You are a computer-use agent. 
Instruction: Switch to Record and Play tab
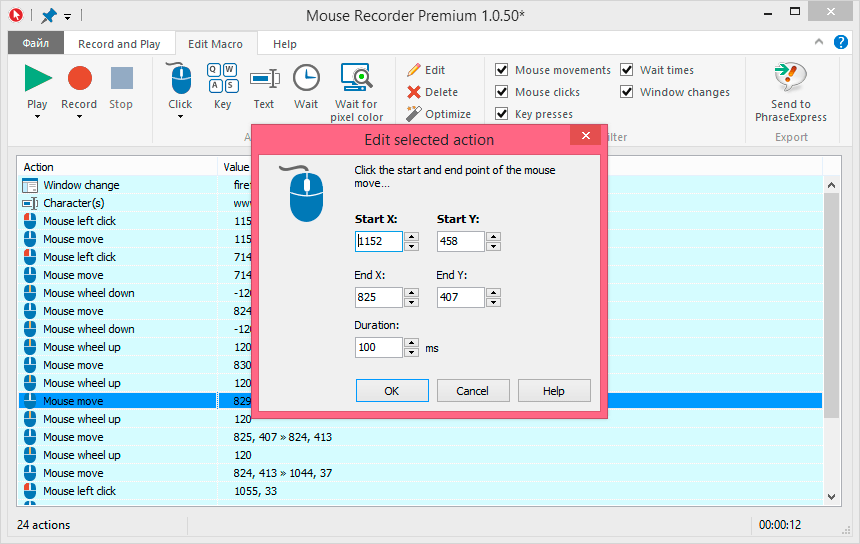pos(119,44)
